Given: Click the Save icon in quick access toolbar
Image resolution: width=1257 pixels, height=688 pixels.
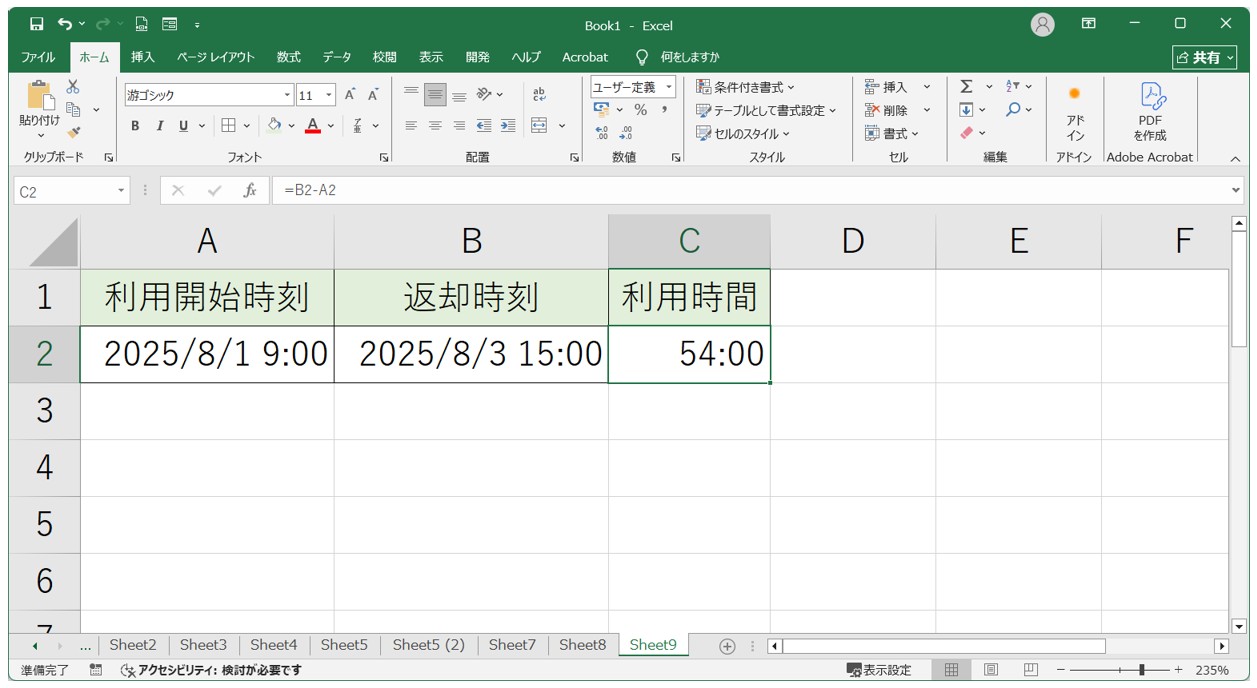Looking at the screenshot, I should pos(36,24).
